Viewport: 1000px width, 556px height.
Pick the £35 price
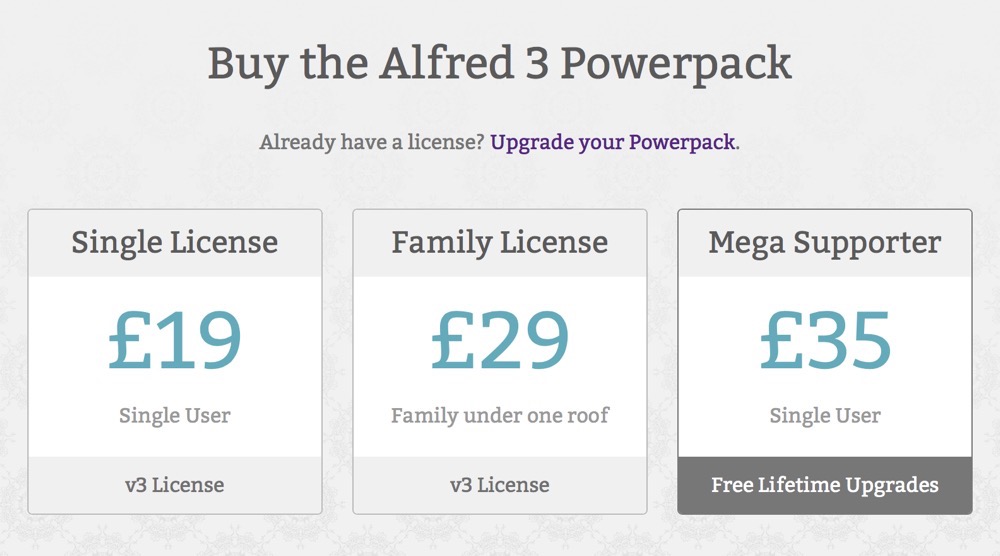825,340
